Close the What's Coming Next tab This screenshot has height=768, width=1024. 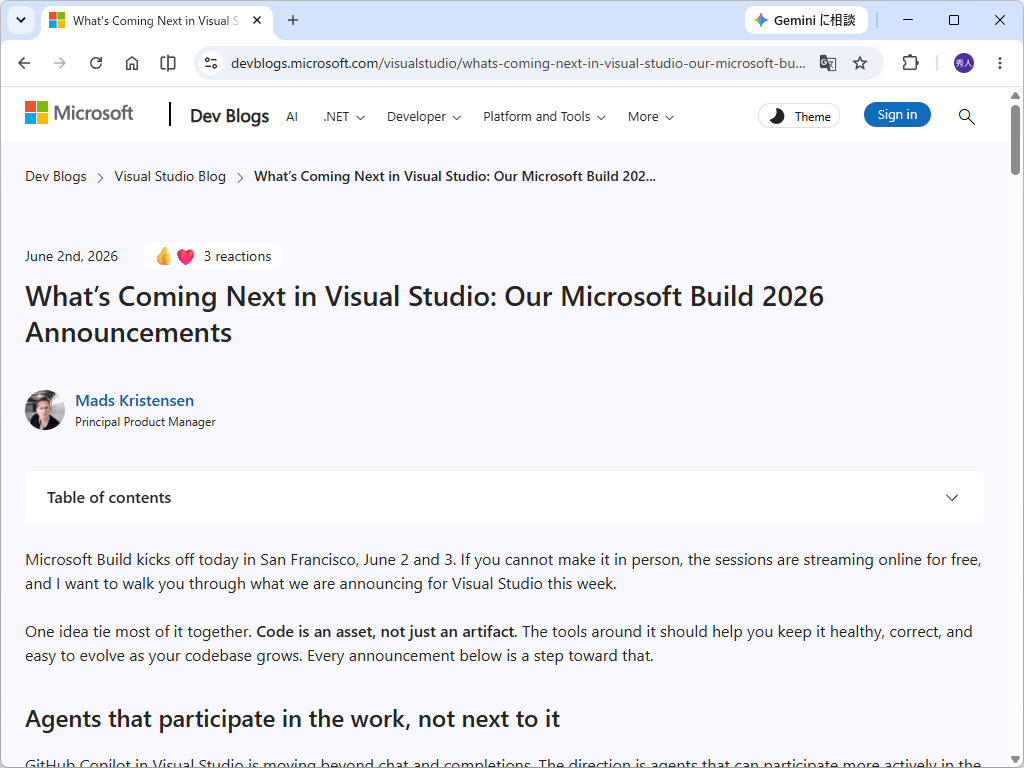pyautogui.click(x=257, y=20)
